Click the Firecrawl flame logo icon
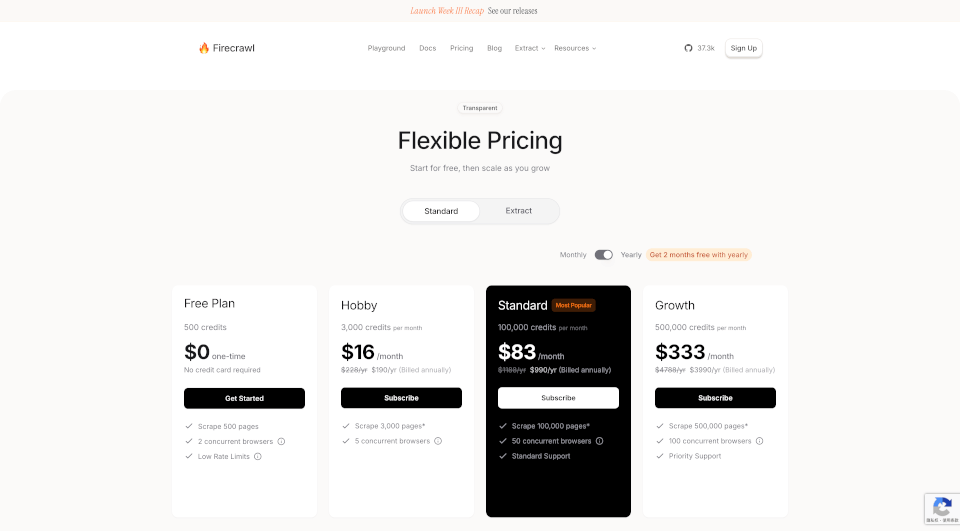 point(204,48)
